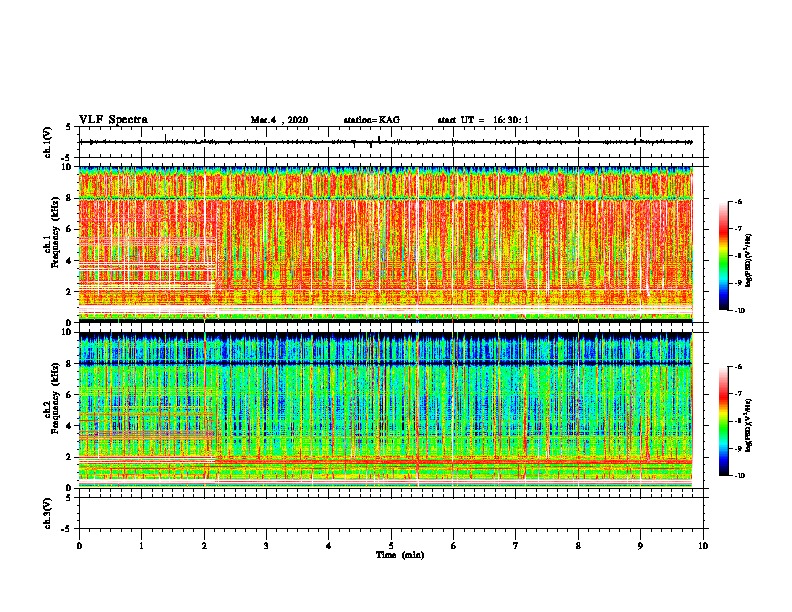The width and height of the screenshot is (792, 612).
Task: Click the "station=KAG" header label
Action: point(371,120)
